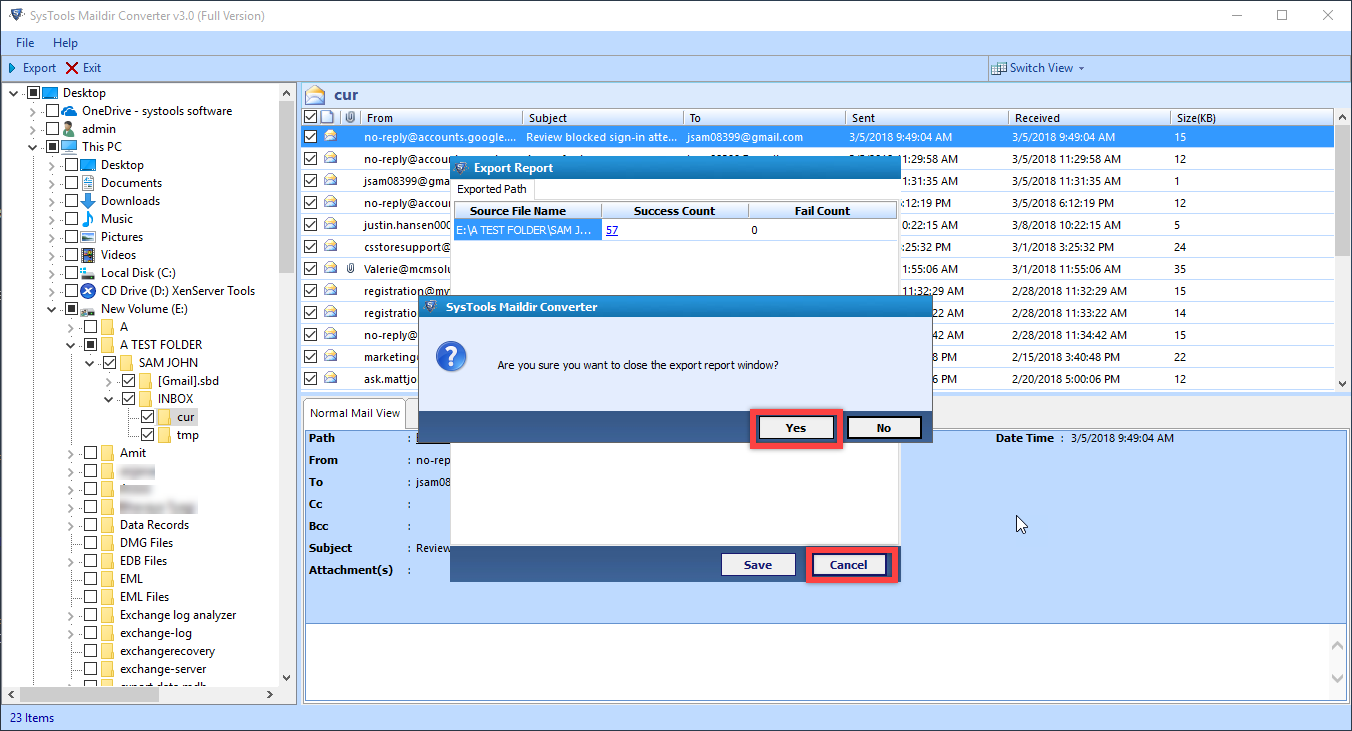Click the question mark dialog icon

point(453,356)
